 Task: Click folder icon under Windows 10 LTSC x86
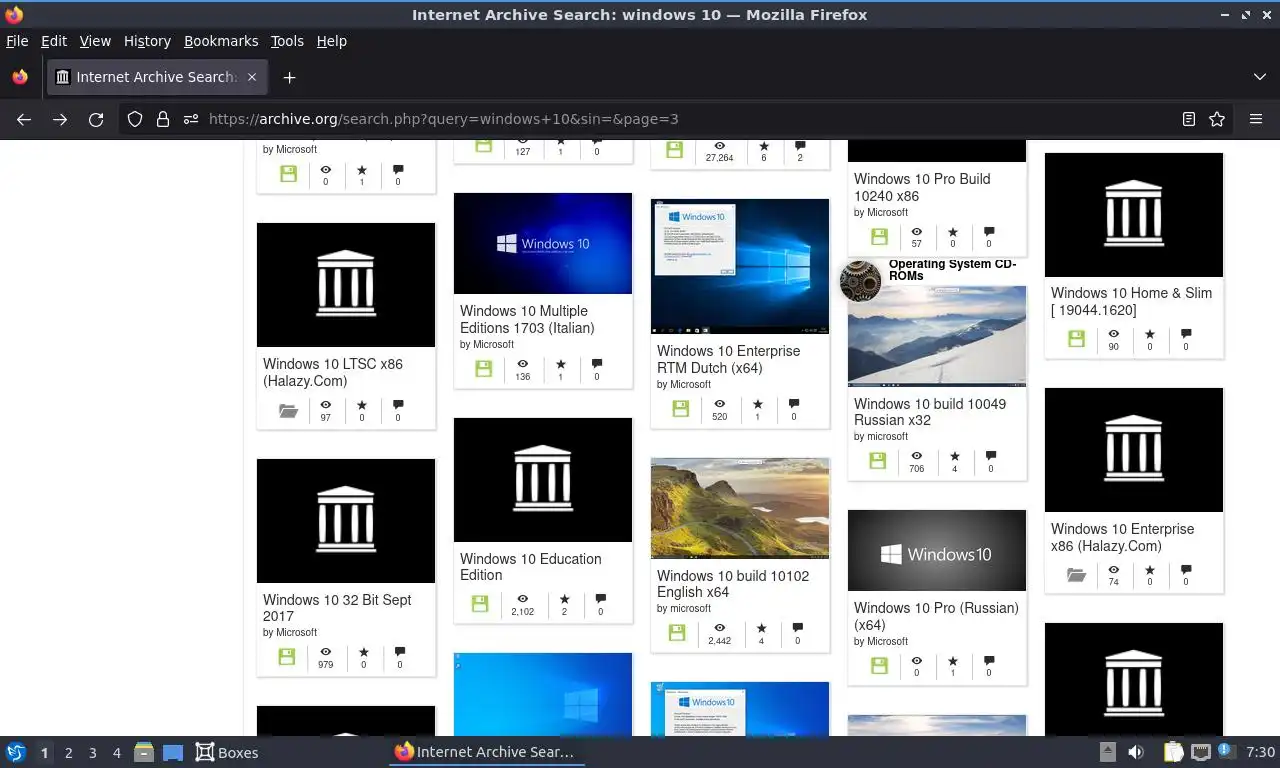click(x=288, y=410)
